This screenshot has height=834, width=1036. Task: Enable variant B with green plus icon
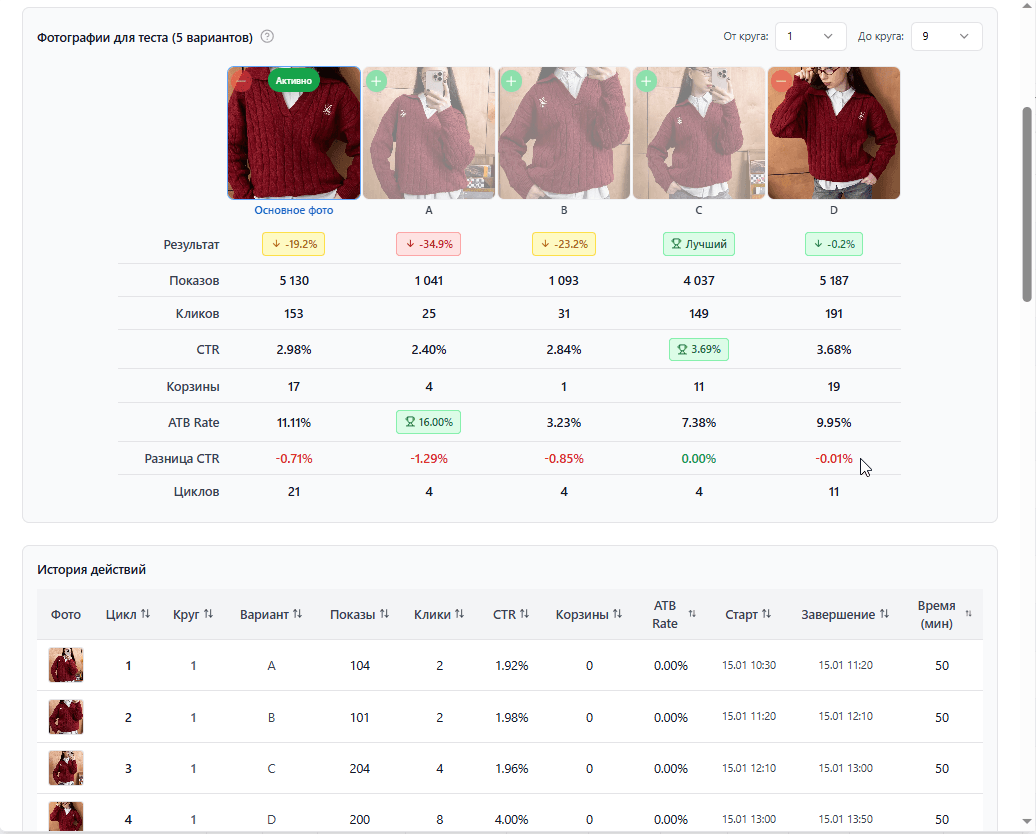(x=511, y=81)
